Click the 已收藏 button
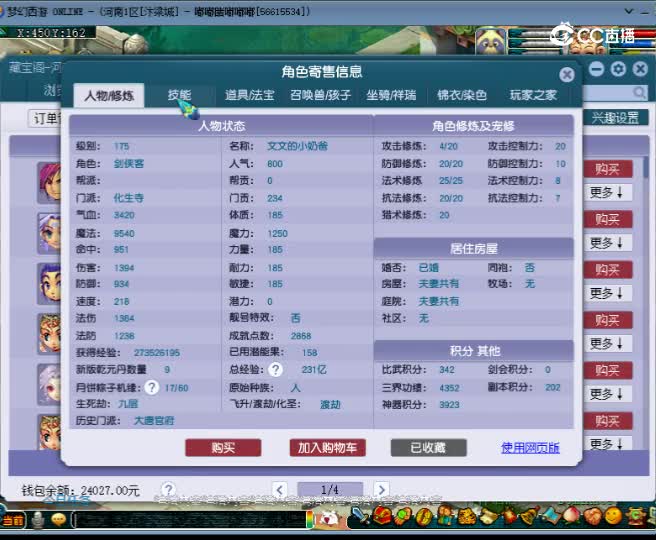This screenshot has height=540, width=656. pyautogui.click(x=428, y=448)
